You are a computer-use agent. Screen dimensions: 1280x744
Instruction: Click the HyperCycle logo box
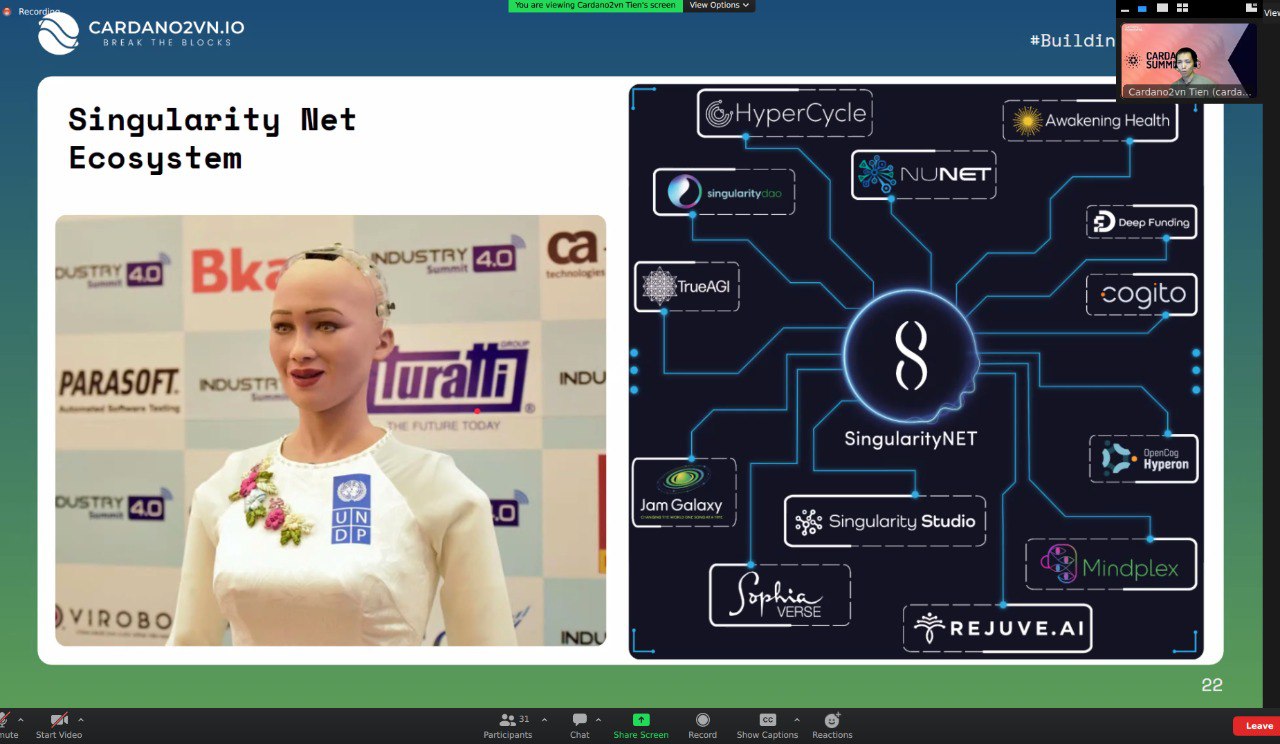click(x=785, y=113)
